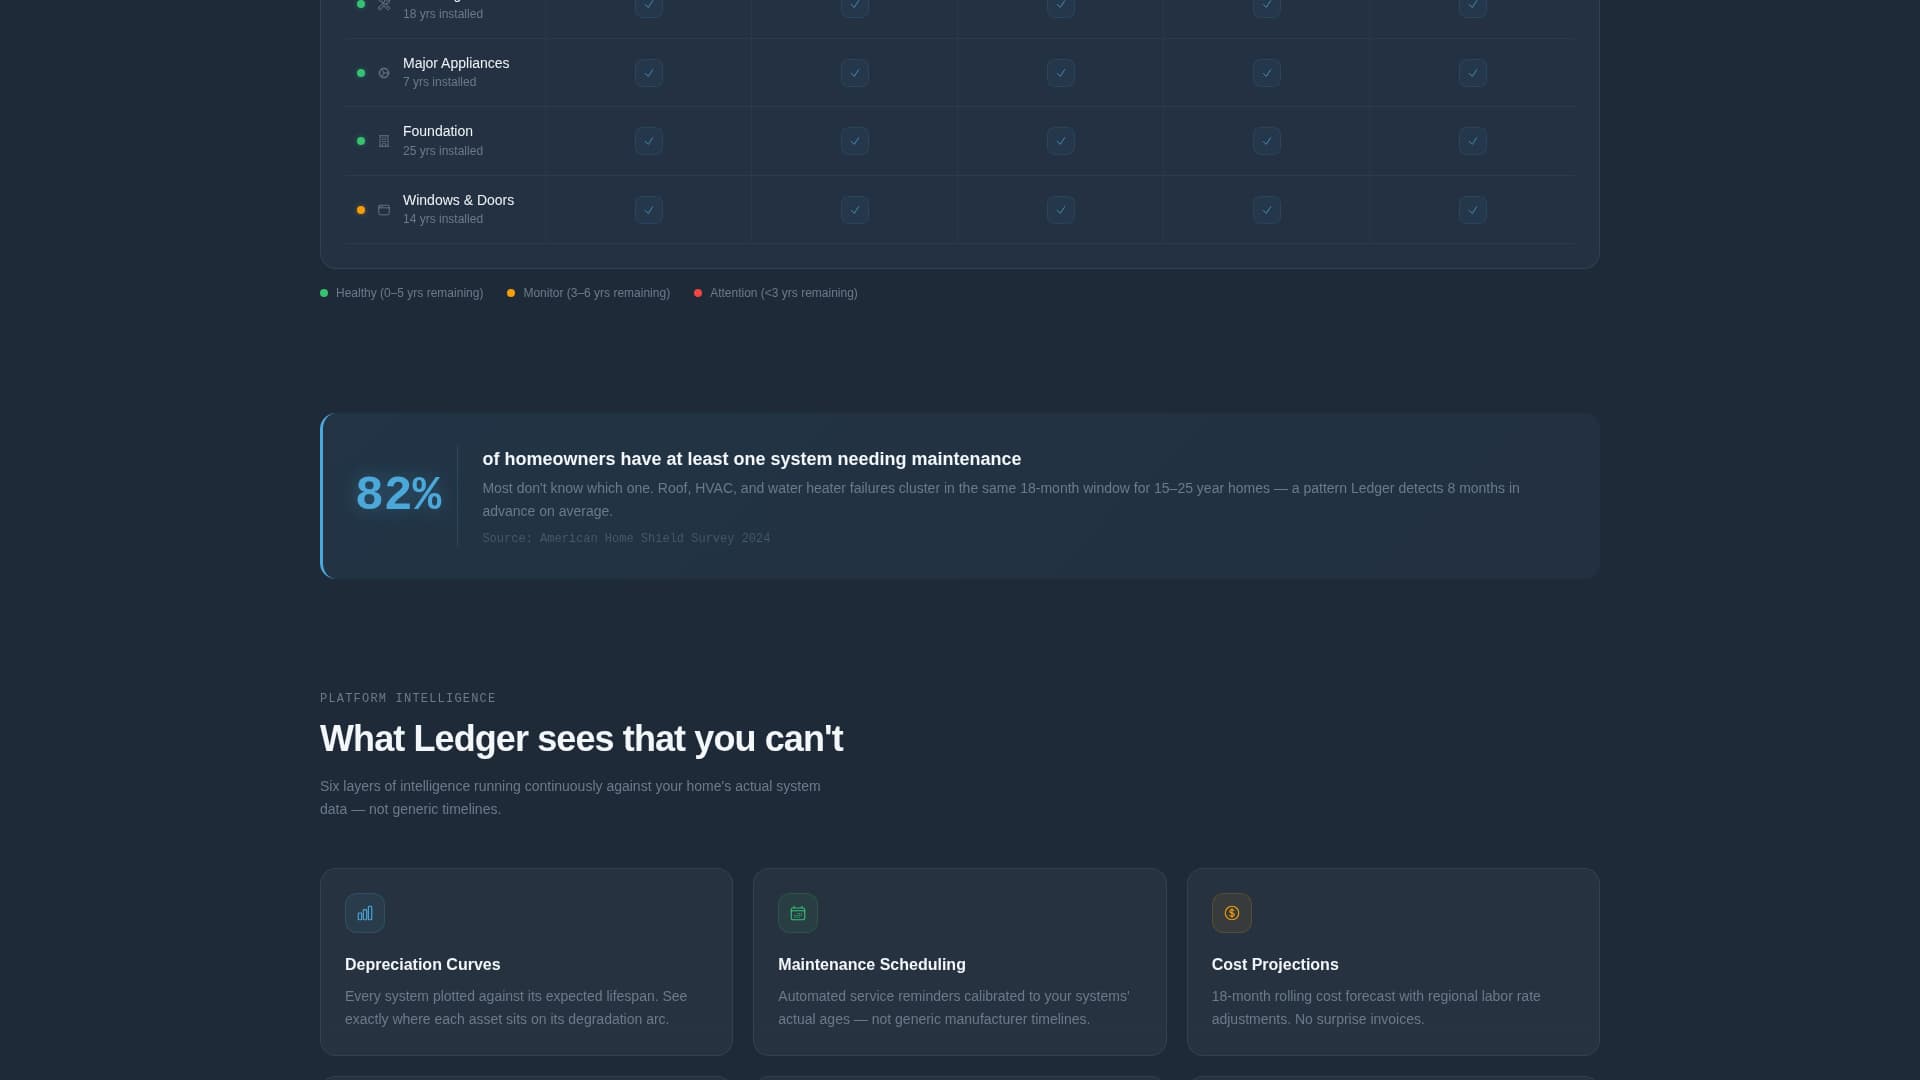The width and height of the screenshot is (1920, 1080).
Task: Open the Depreciation Curves card title
Action: [x=423, y=965]
